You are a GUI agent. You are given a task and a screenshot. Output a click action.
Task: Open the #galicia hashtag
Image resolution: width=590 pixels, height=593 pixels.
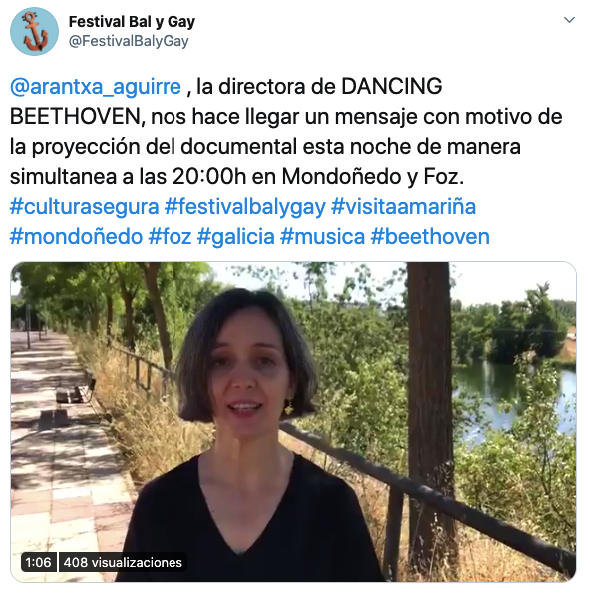(236, 236)
